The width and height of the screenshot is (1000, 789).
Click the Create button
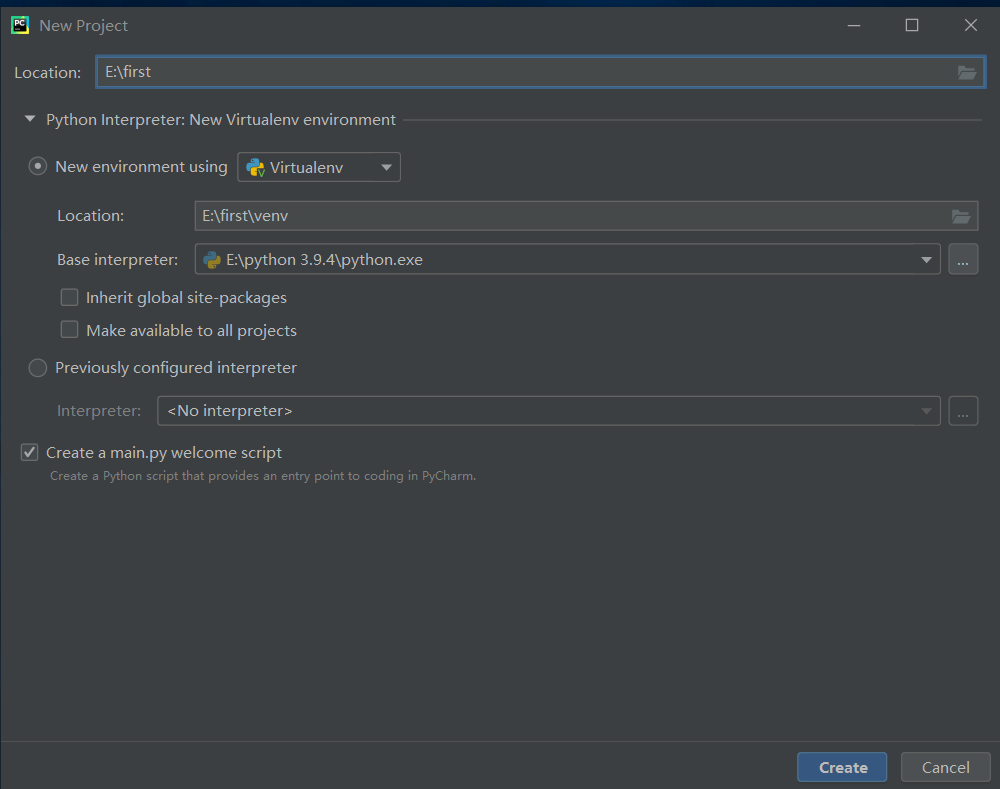tap(842, 767)
